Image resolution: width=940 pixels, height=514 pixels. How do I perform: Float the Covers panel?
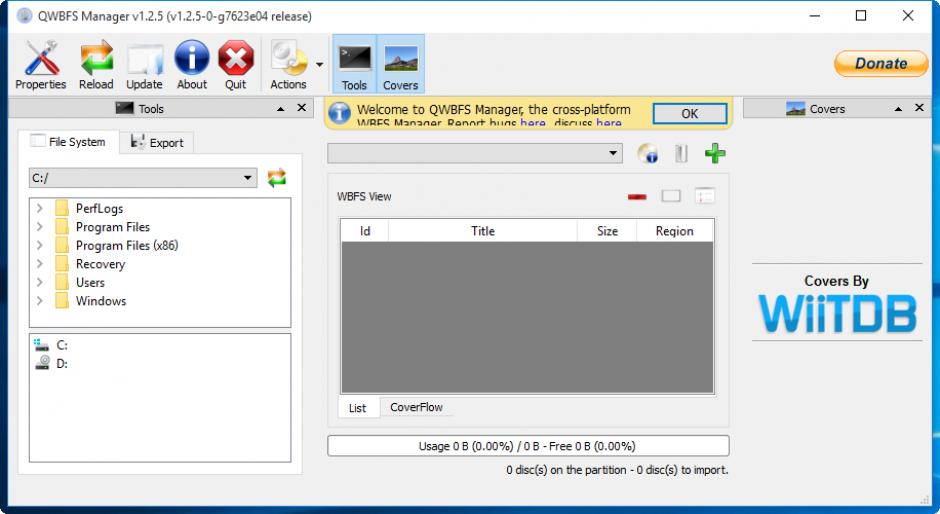(898, 109)
